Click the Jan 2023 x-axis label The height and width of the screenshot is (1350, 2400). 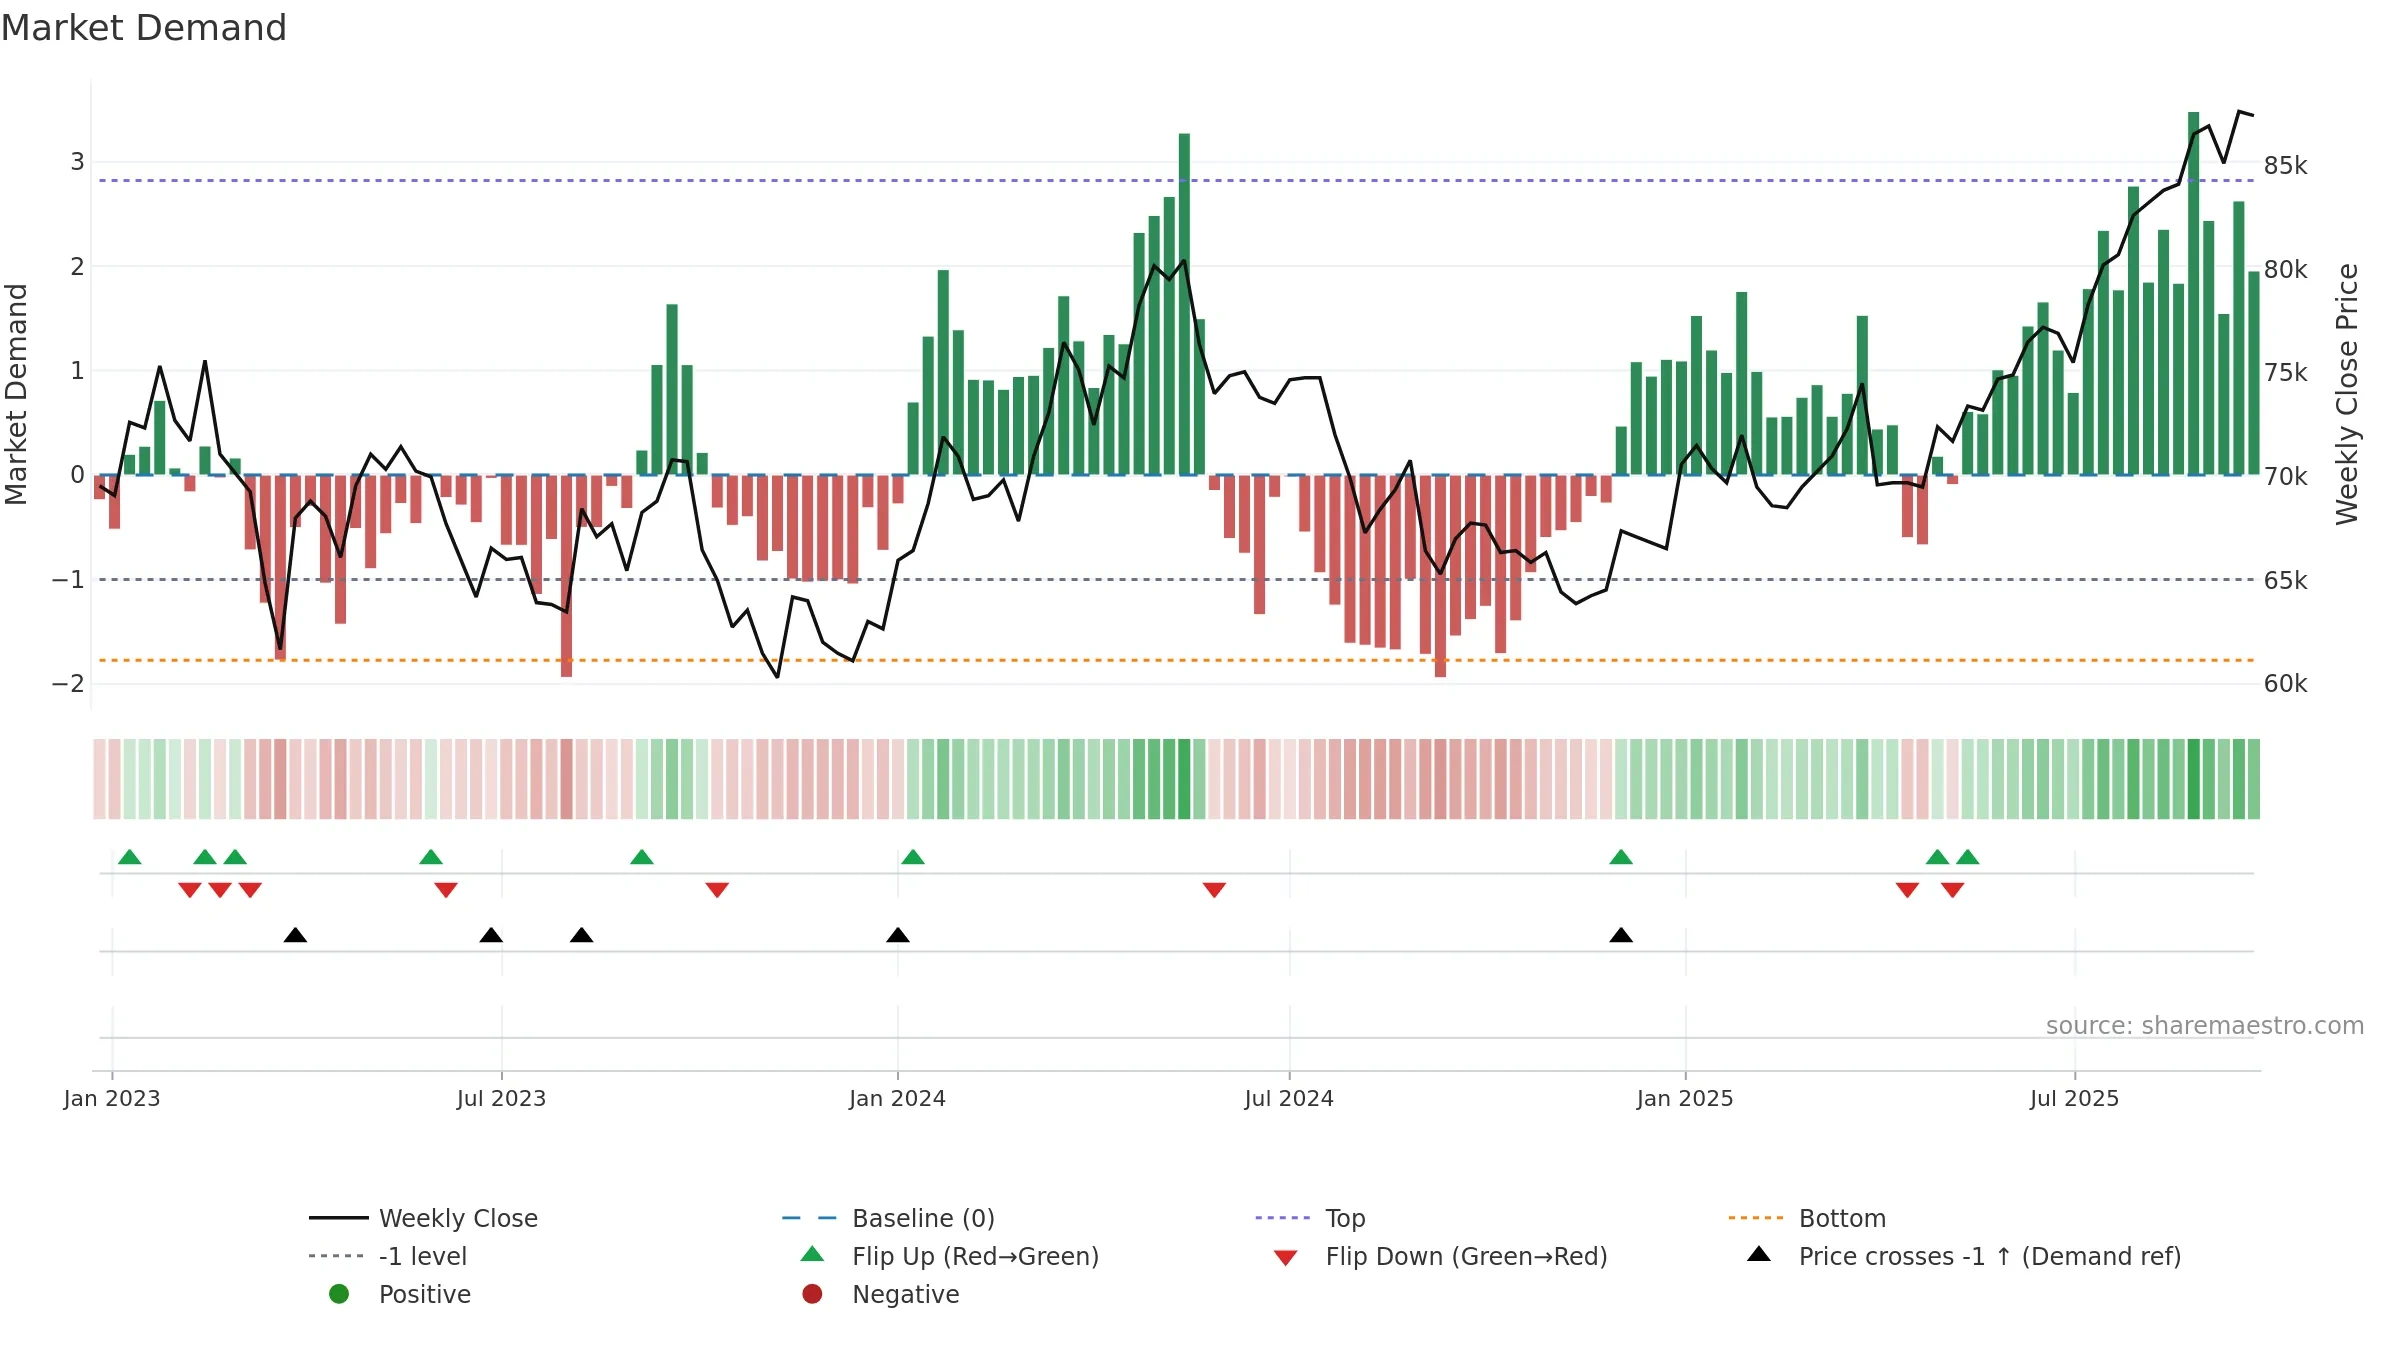[x=112, y=1098]
